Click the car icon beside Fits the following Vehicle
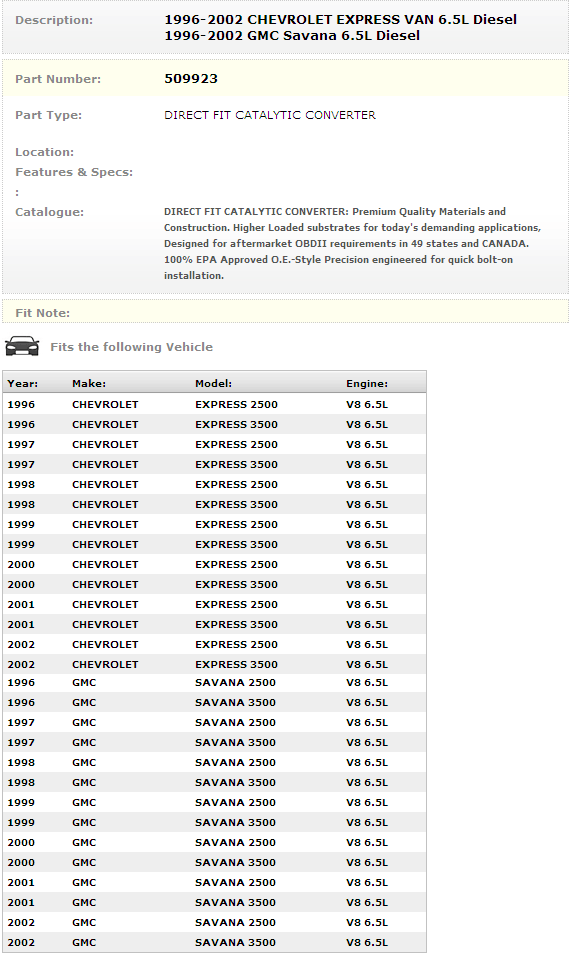 tap(21, 346)
